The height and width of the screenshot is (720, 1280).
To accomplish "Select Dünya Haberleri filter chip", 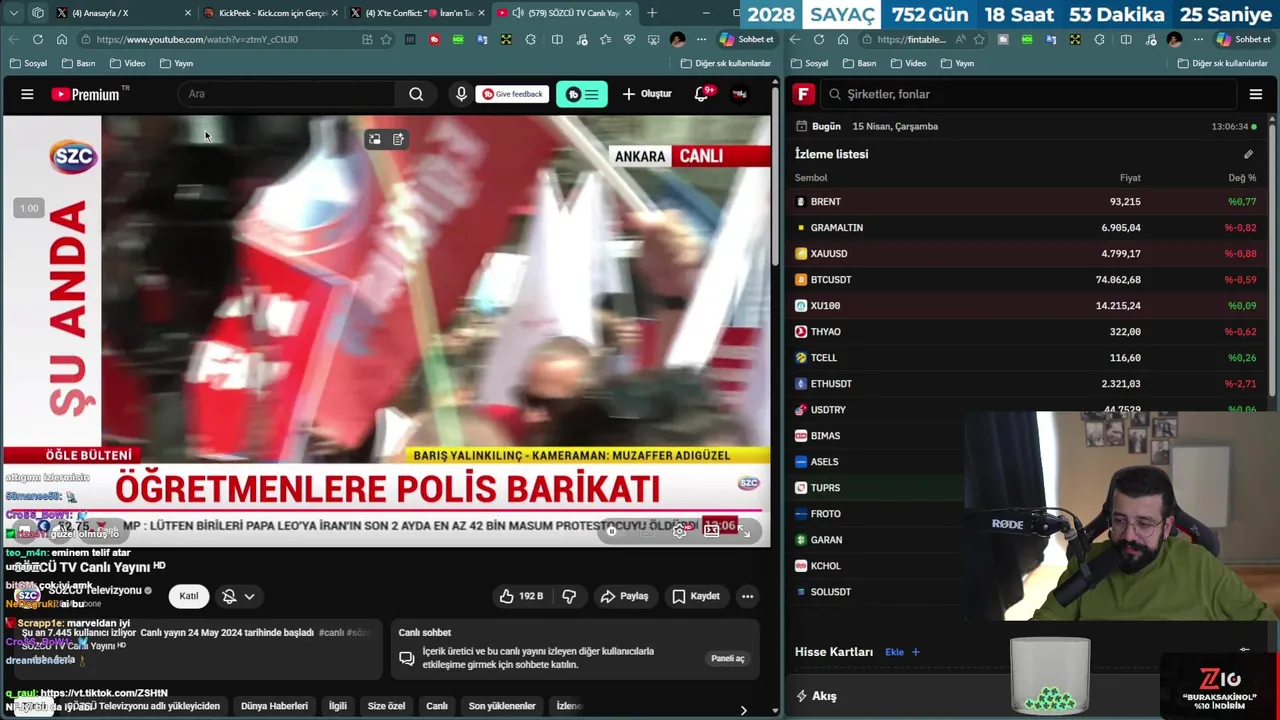I will [x=274, y=706].
